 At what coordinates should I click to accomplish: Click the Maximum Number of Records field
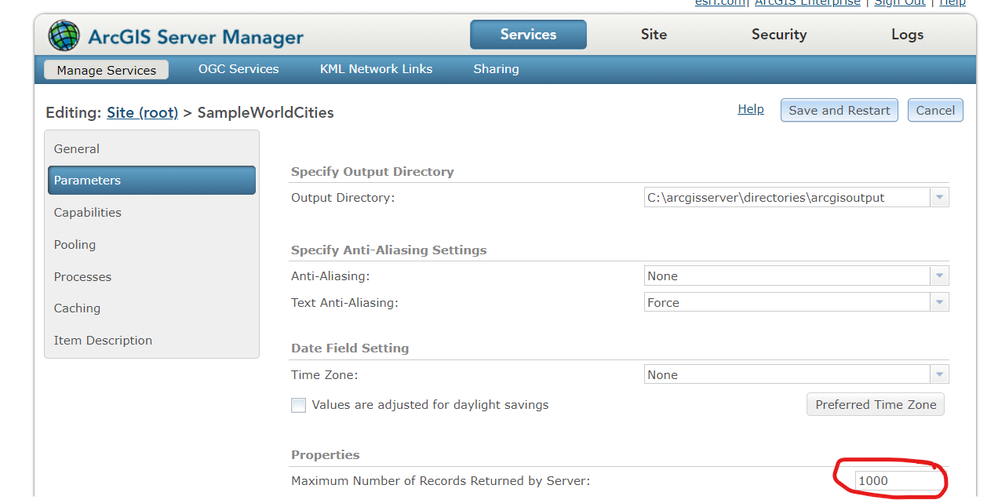[886, 481]
